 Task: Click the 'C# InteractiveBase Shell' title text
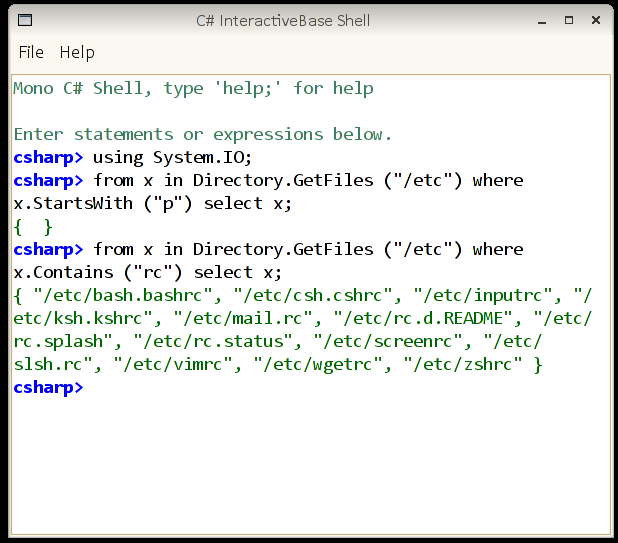point(283,20)
